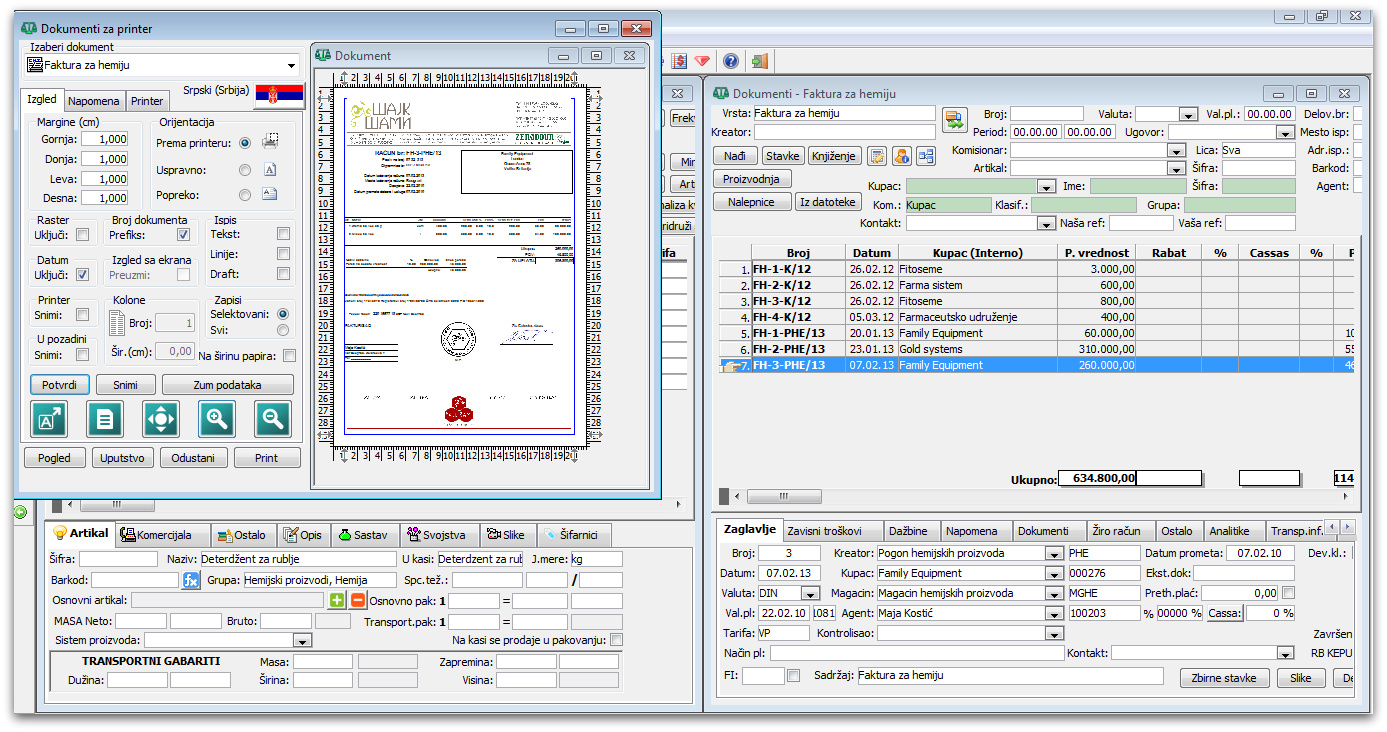Click the four-arrow move icon in print dialog

pos(161,420)
